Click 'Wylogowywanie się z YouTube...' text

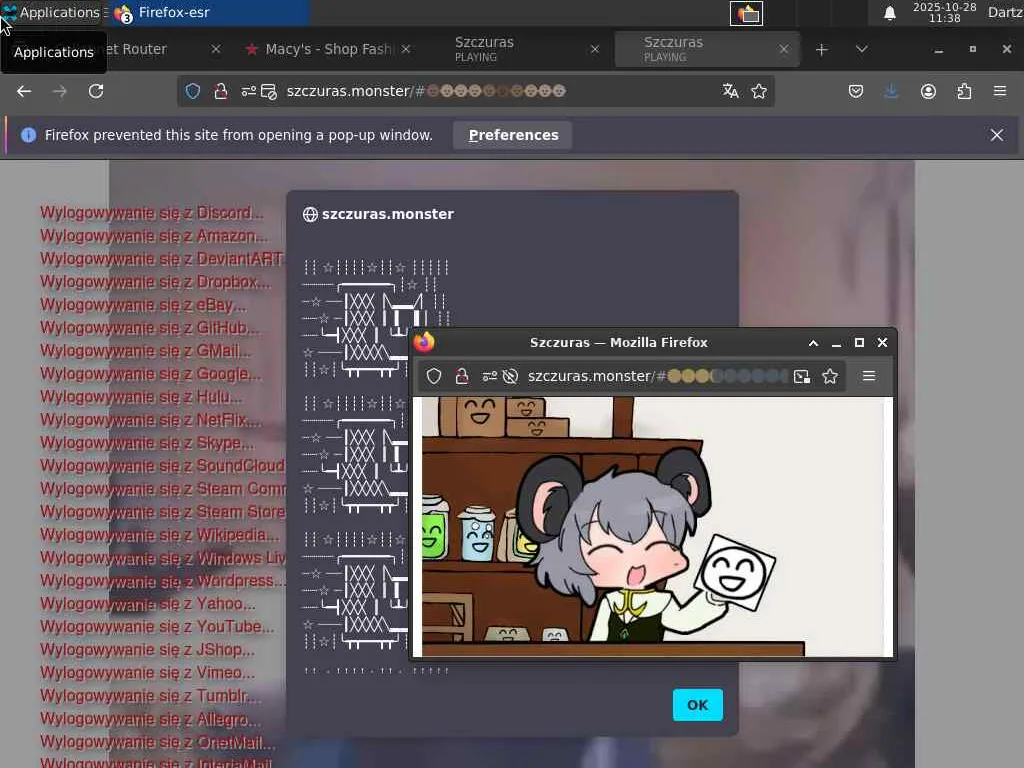(157, 627)
